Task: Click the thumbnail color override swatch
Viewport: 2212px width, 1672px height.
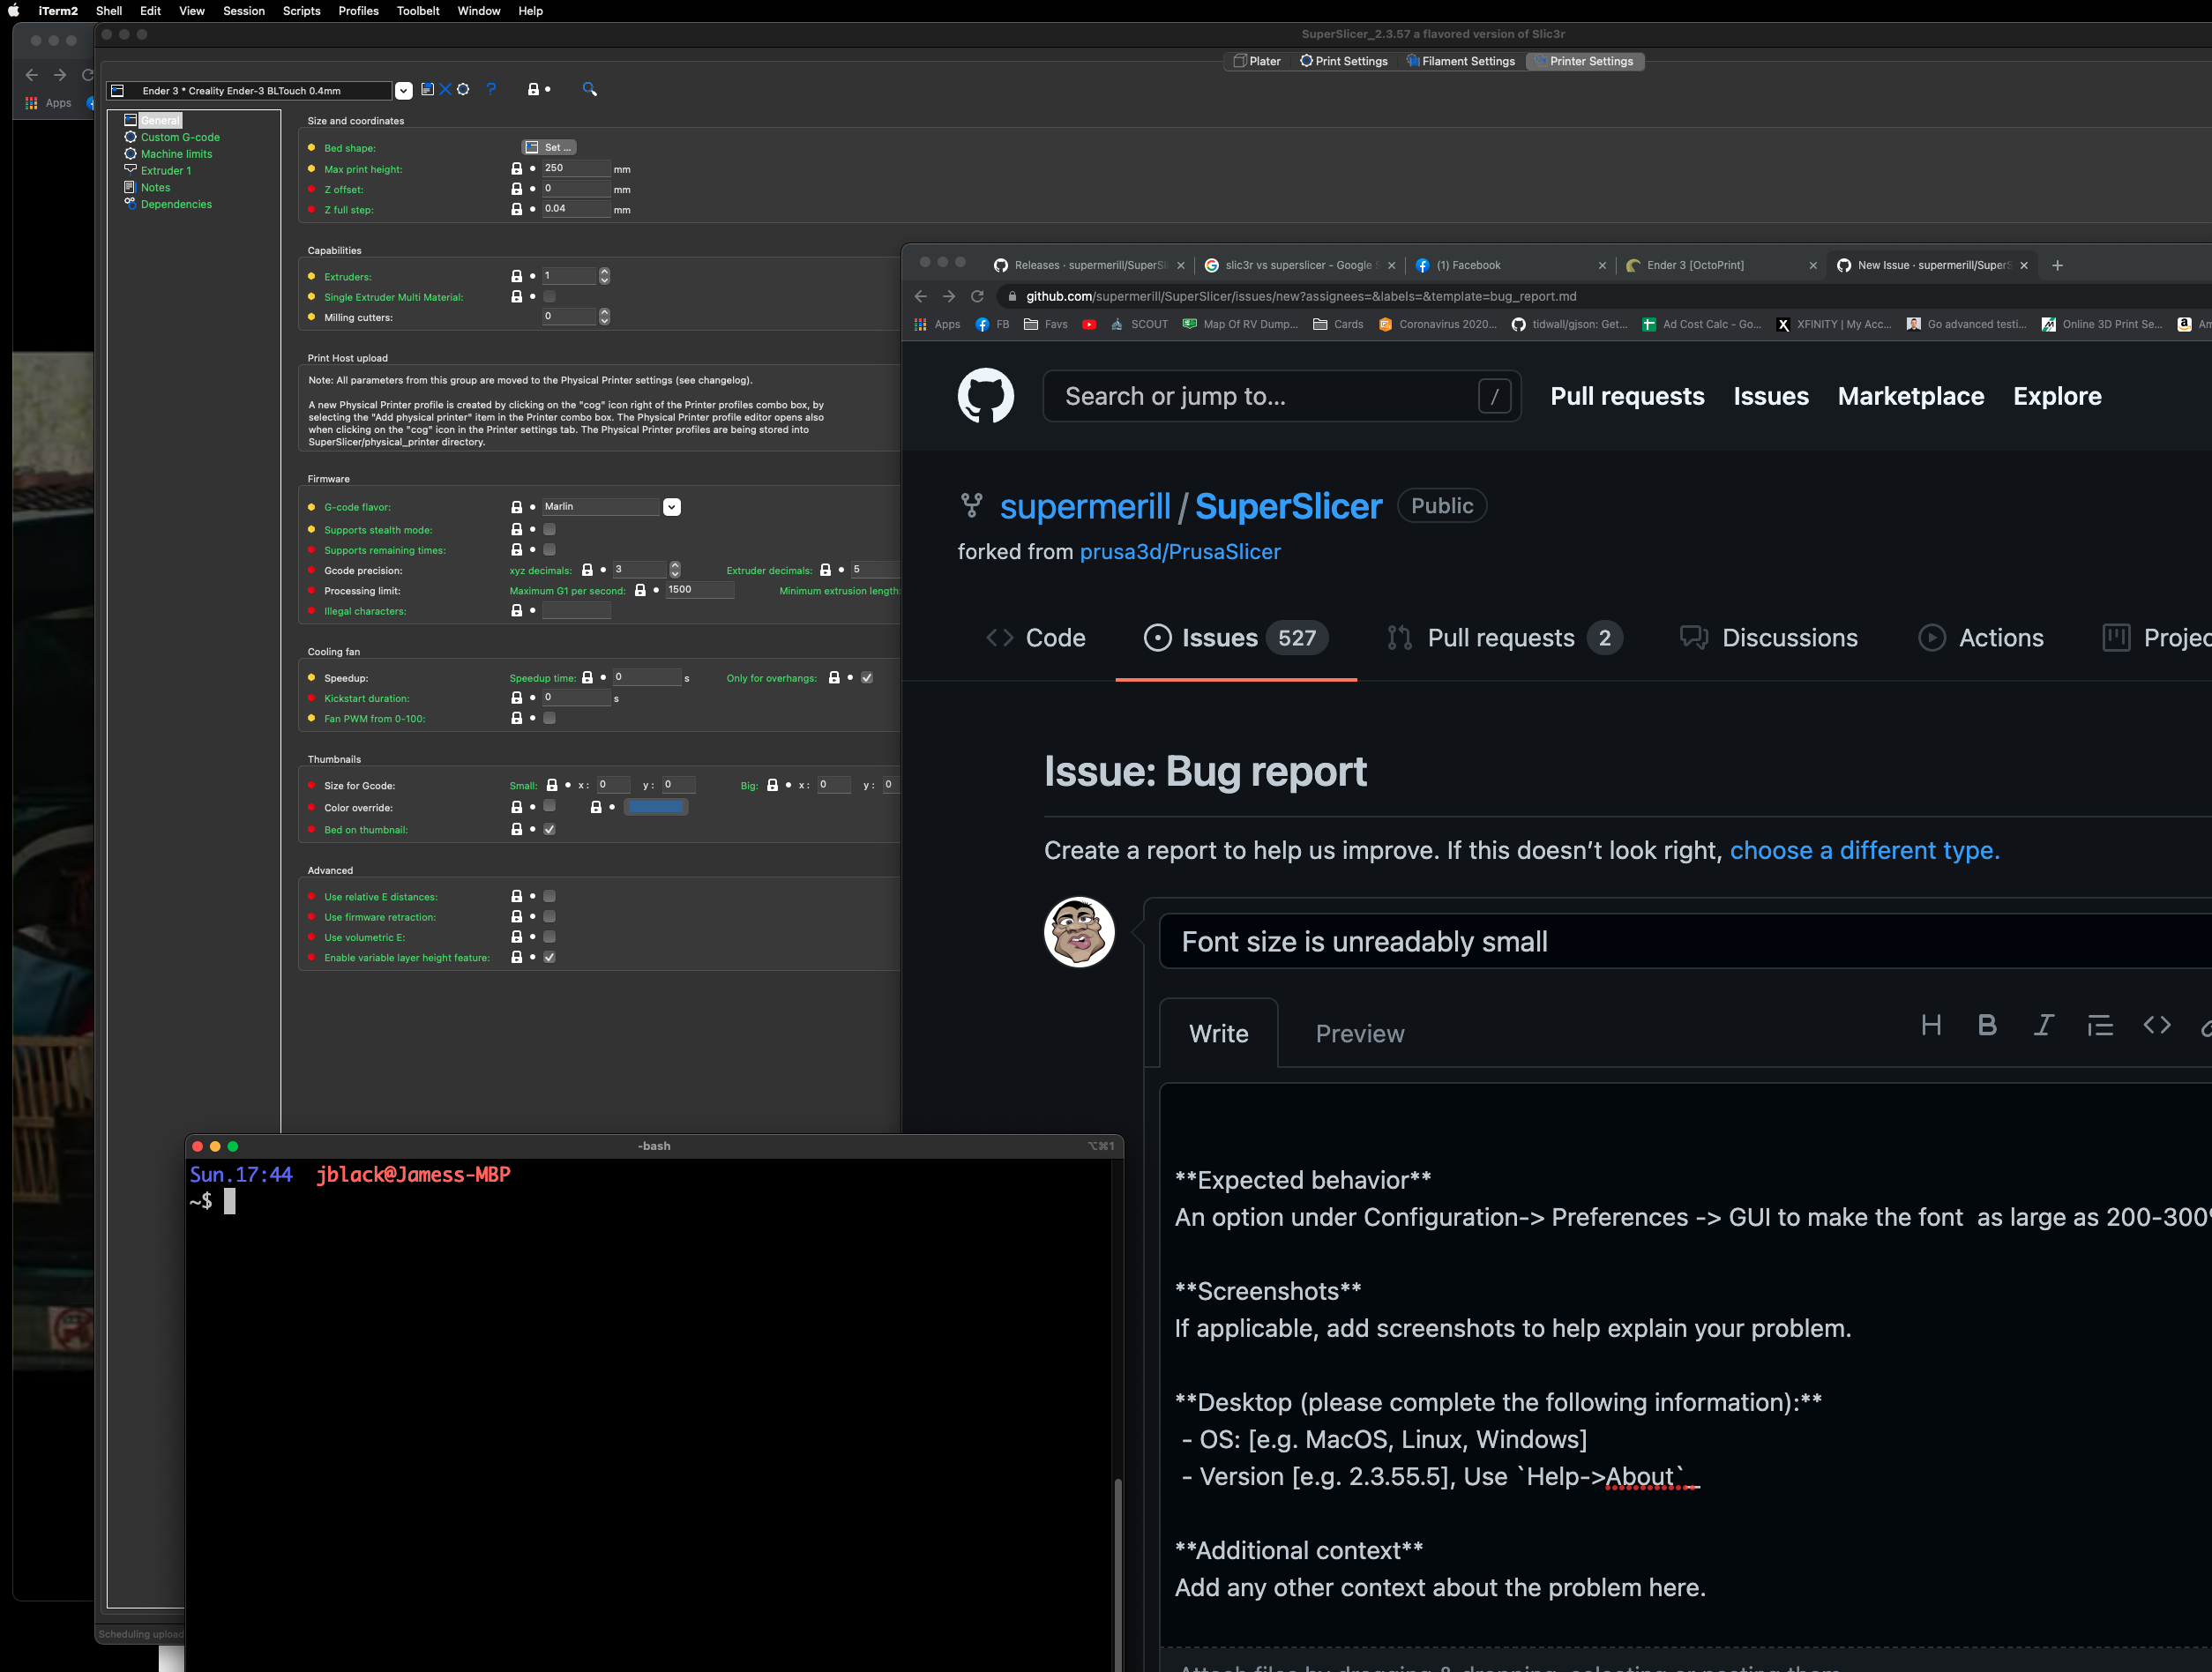Action: [x=656, y=808]
